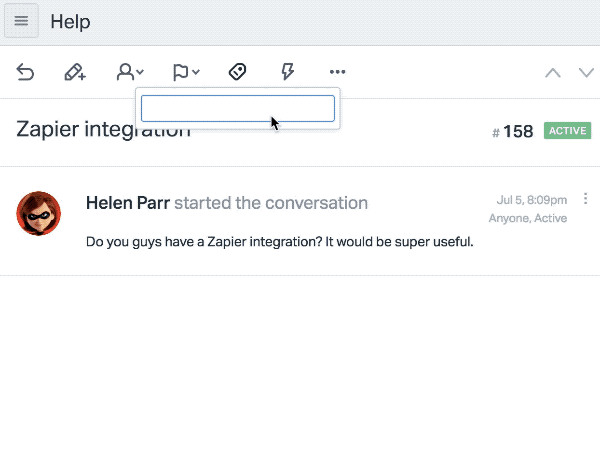This screenshot has height=474, width=600.
Task: Go to next conversation with the down chevron
Action: pyautogui.click(x=586, y=72)
